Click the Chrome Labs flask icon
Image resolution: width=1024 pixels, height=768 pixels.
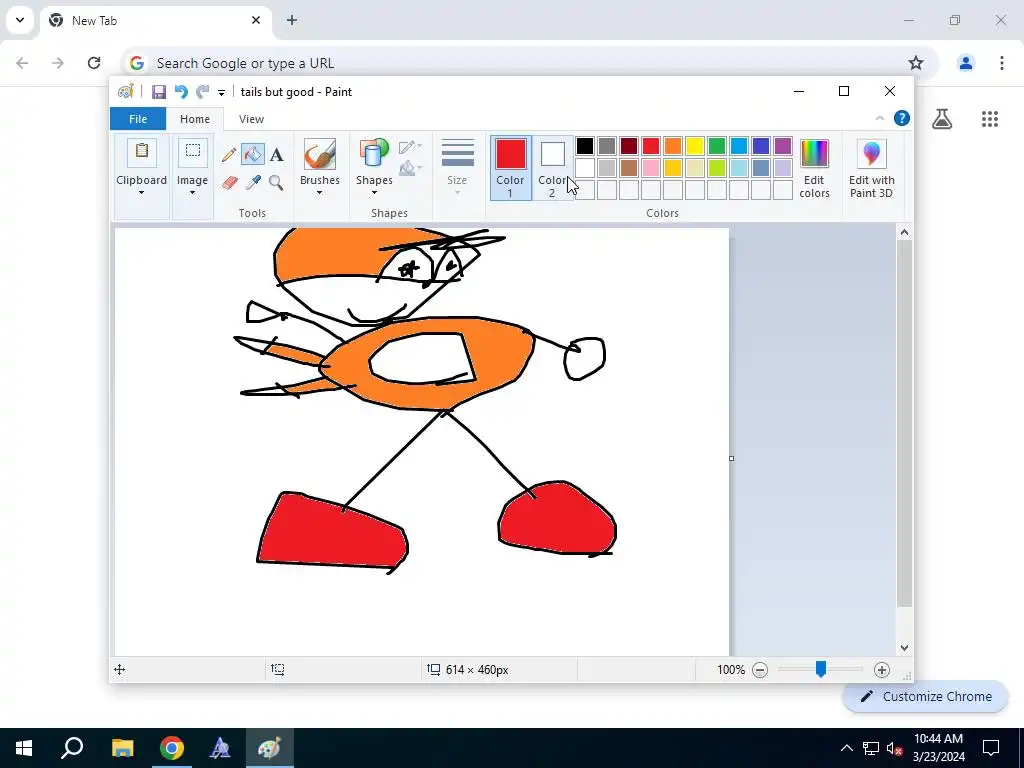(942, 119)
